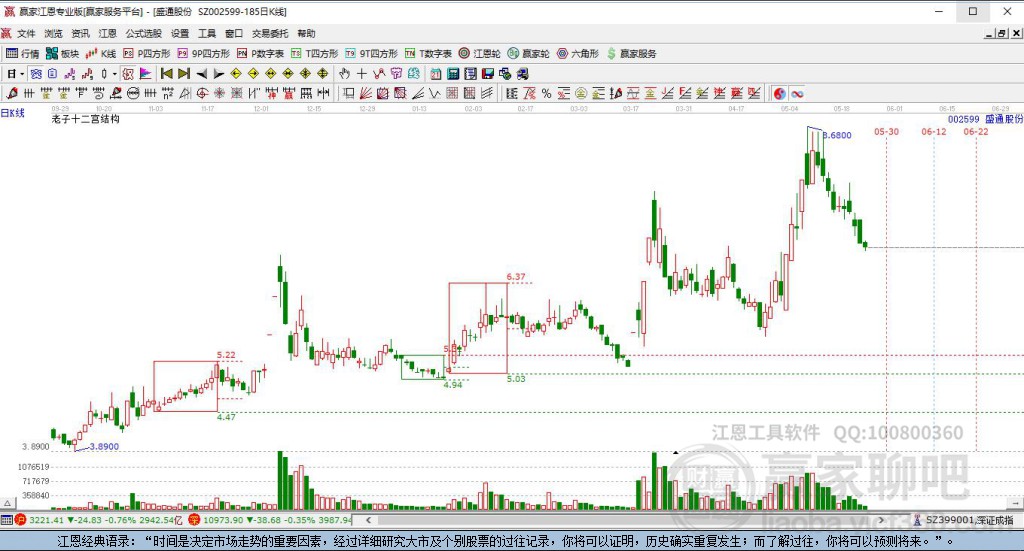Select the percent % tool icon

pyautogui.click(x=546, y=93)
